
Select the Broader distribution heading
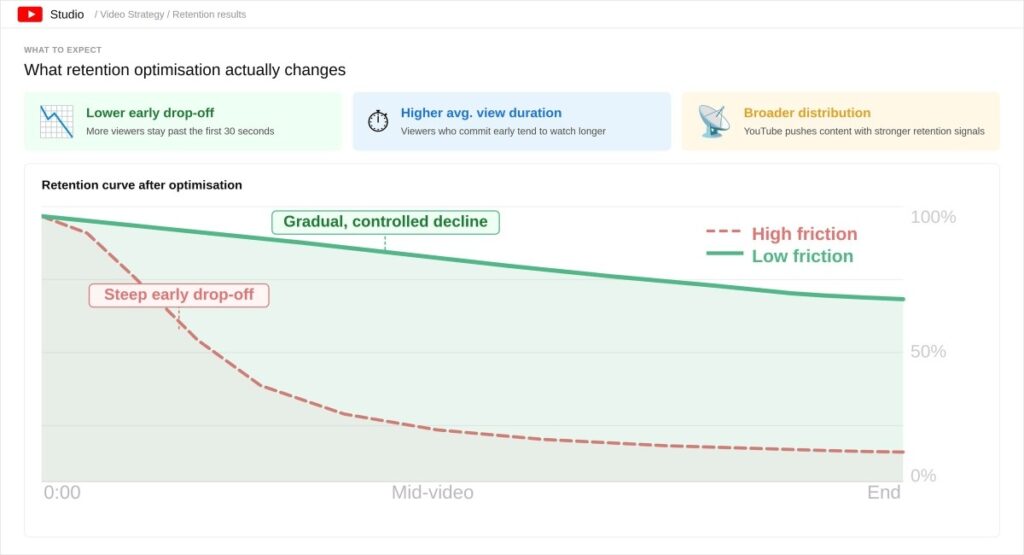tap(807, 113)
